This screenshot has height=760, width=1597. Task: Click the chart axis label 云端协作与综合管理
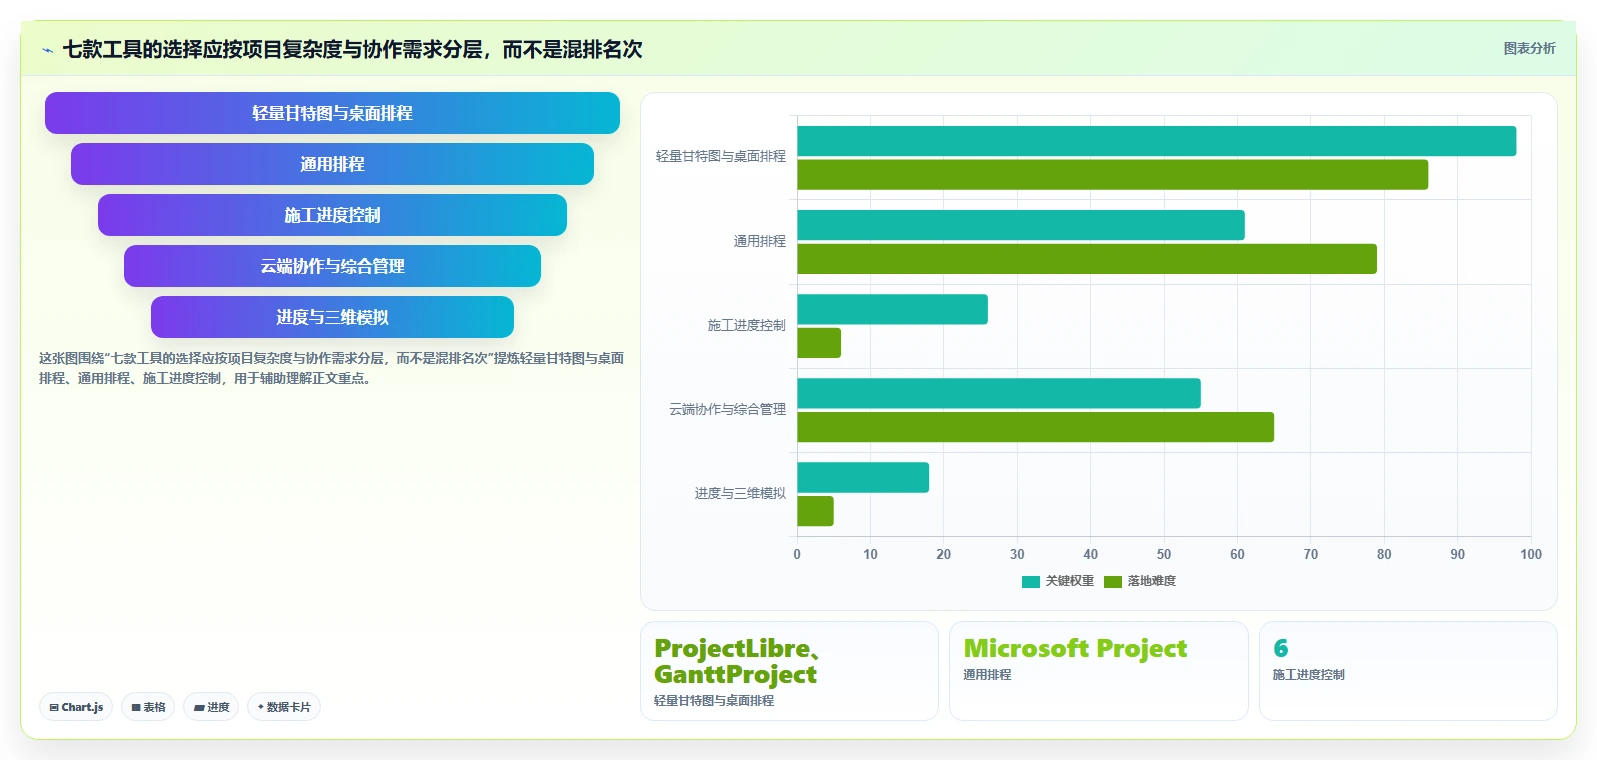[728, 409]
